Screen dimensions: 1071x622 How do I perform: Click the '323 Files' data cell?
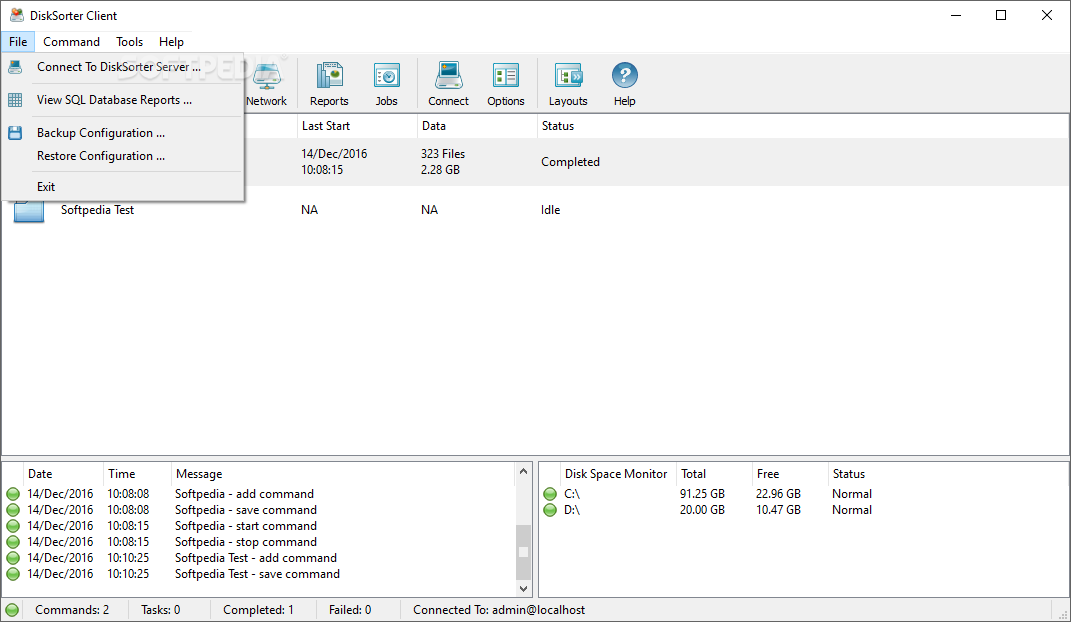click(443, 154)
